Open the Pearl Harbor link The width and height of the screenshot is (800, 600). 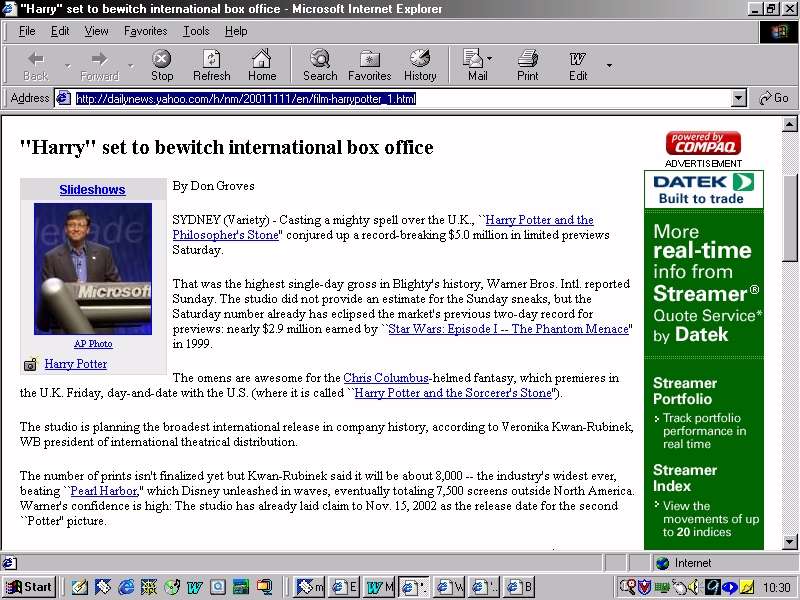pyautogui.click(x=104, y=491)
